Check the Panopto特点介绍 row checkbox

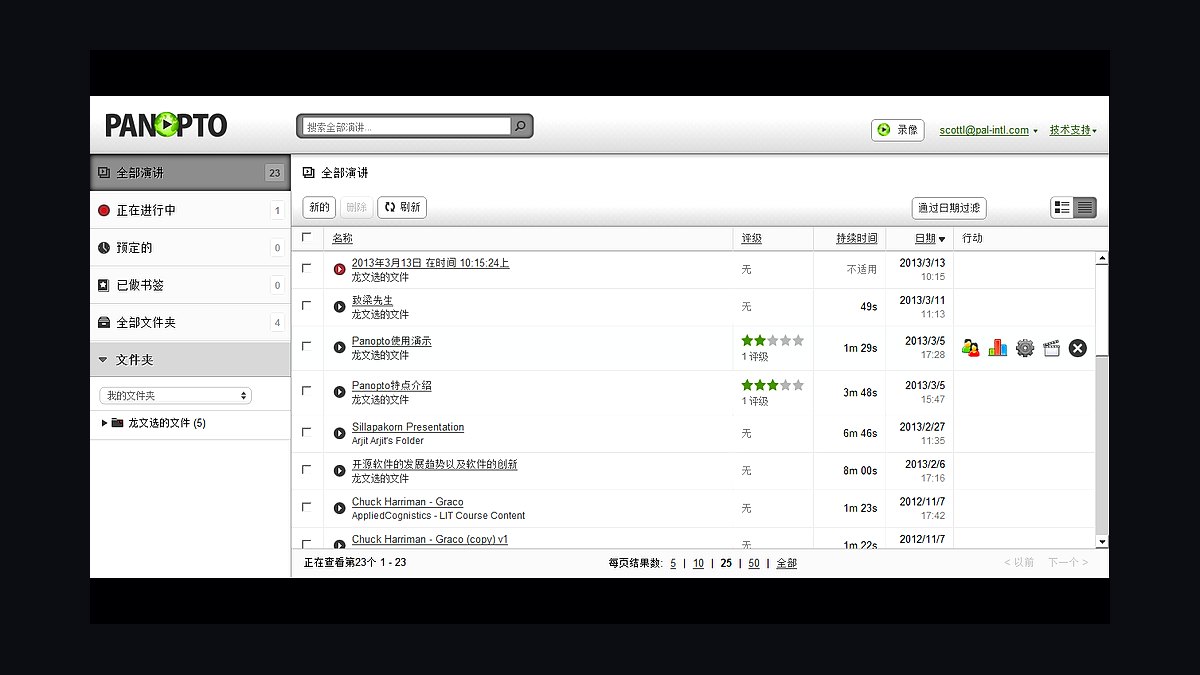[306, 390]
